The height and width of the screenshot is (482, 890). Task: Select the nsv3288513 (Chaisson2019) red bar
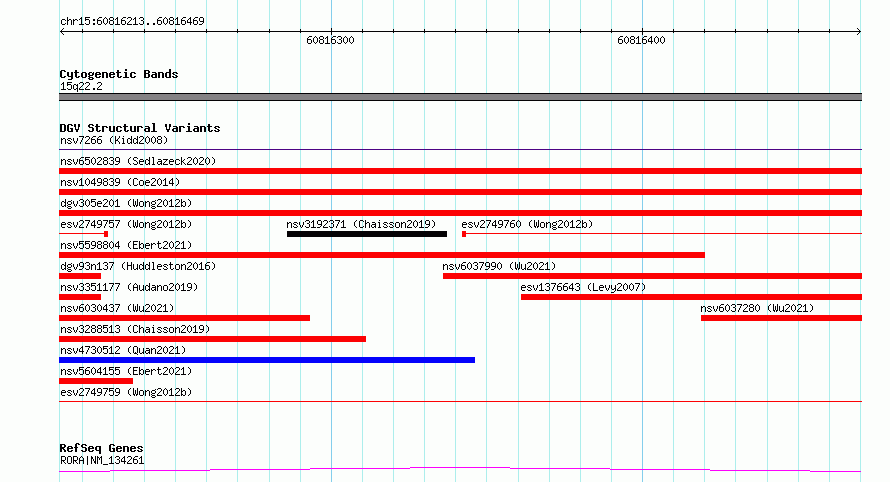point(212,339)
